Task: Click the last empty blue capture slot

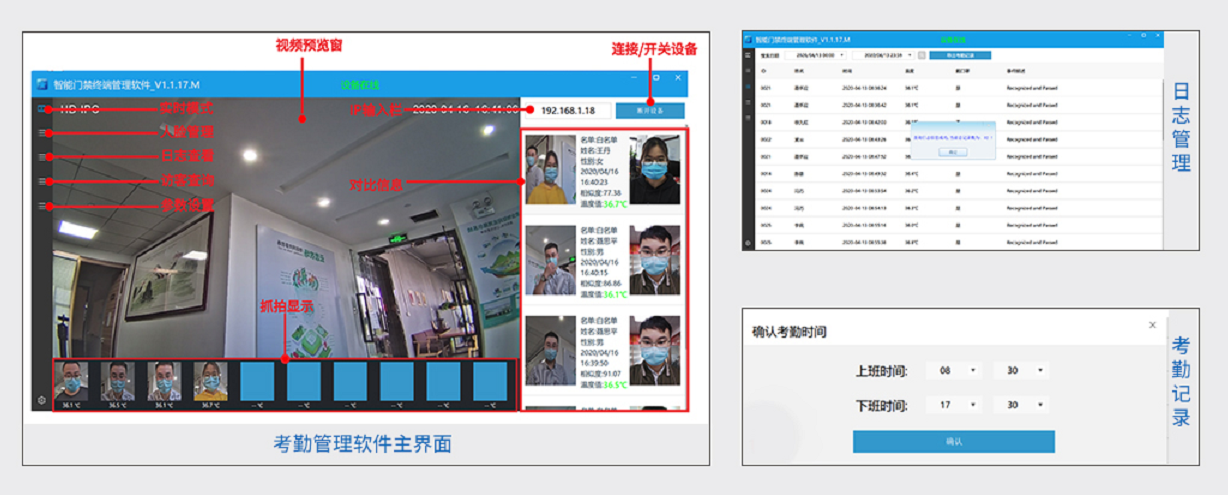Action: [x=491, y=381]
